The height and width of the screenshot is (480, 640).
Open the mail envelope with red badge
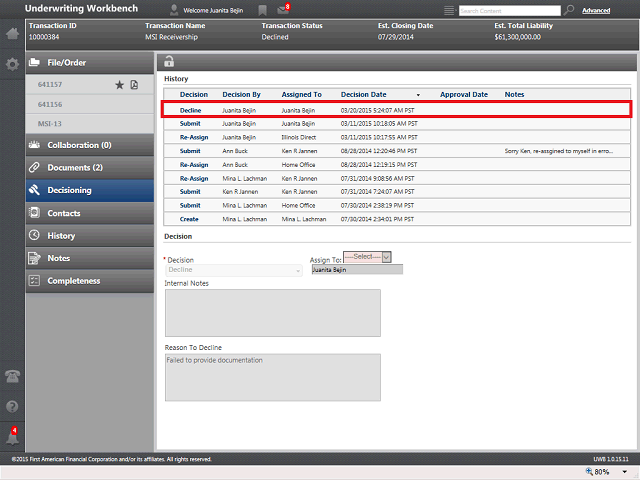click(x=283, y=9)
